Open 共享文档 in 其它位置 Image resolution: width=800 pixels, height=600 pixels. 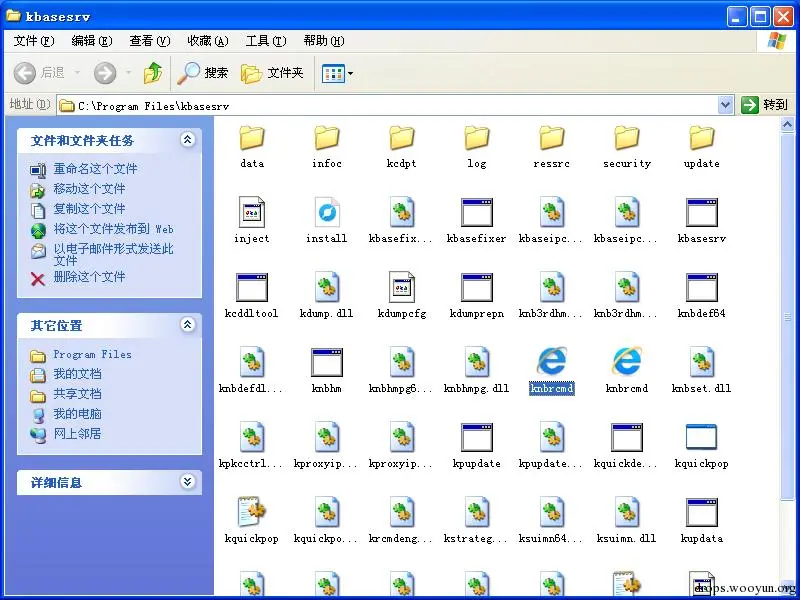pos(78,394)
